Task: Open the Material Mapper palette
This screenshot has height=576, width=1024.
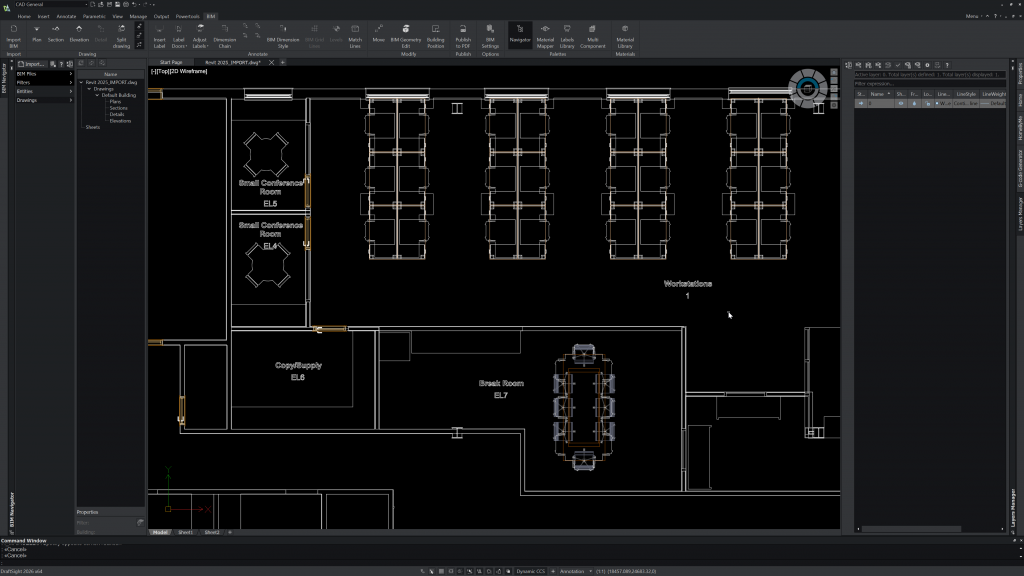Action: (545, 34)
